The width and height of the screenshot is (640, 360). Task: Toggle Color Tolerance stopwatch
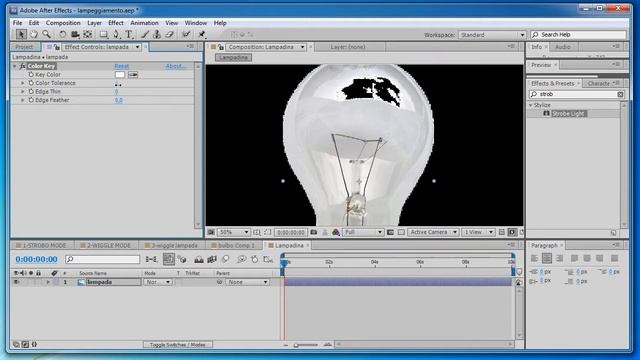click(31, 83)
